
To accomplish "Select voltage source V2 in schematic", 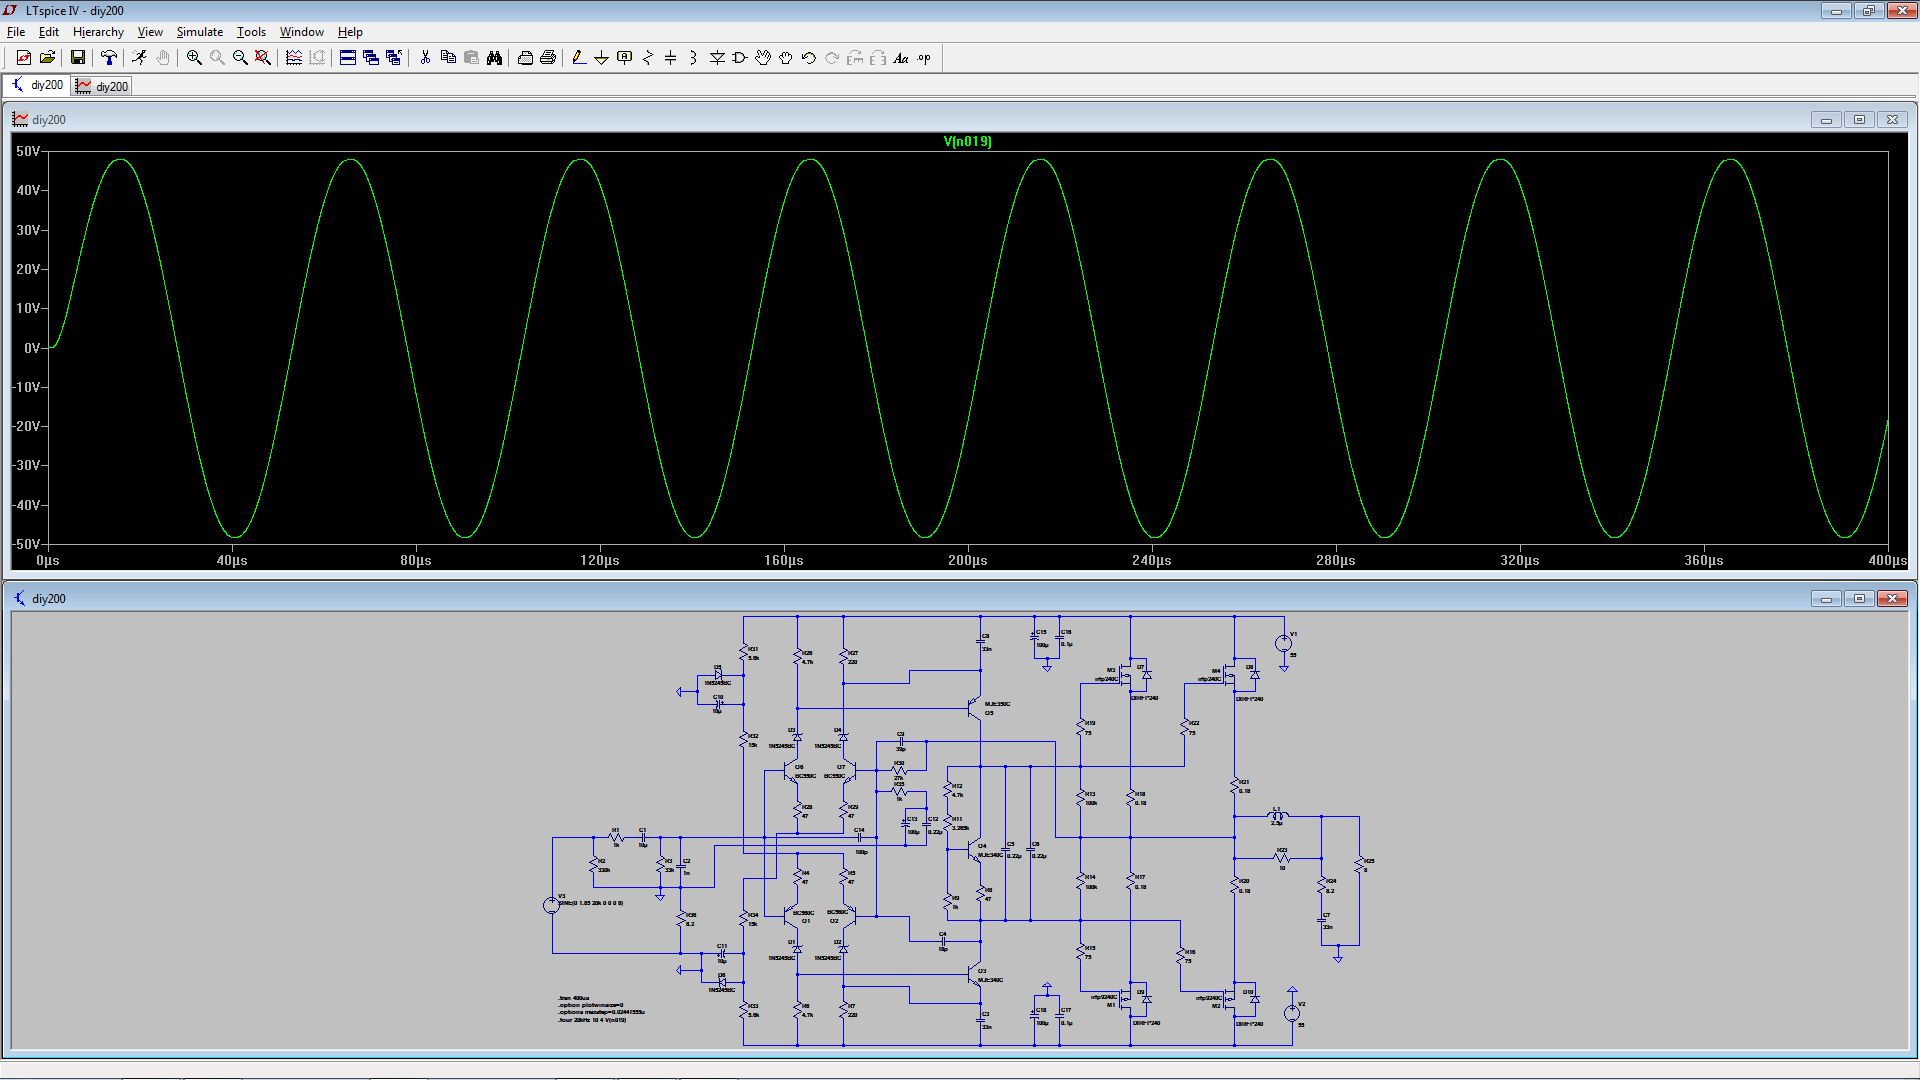I will [x=1292, y=1013].
